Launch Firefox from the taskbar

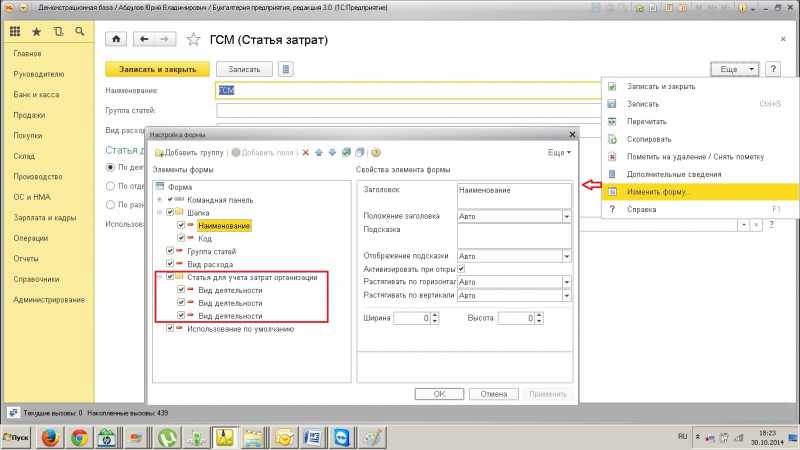(x=50, y=438)
